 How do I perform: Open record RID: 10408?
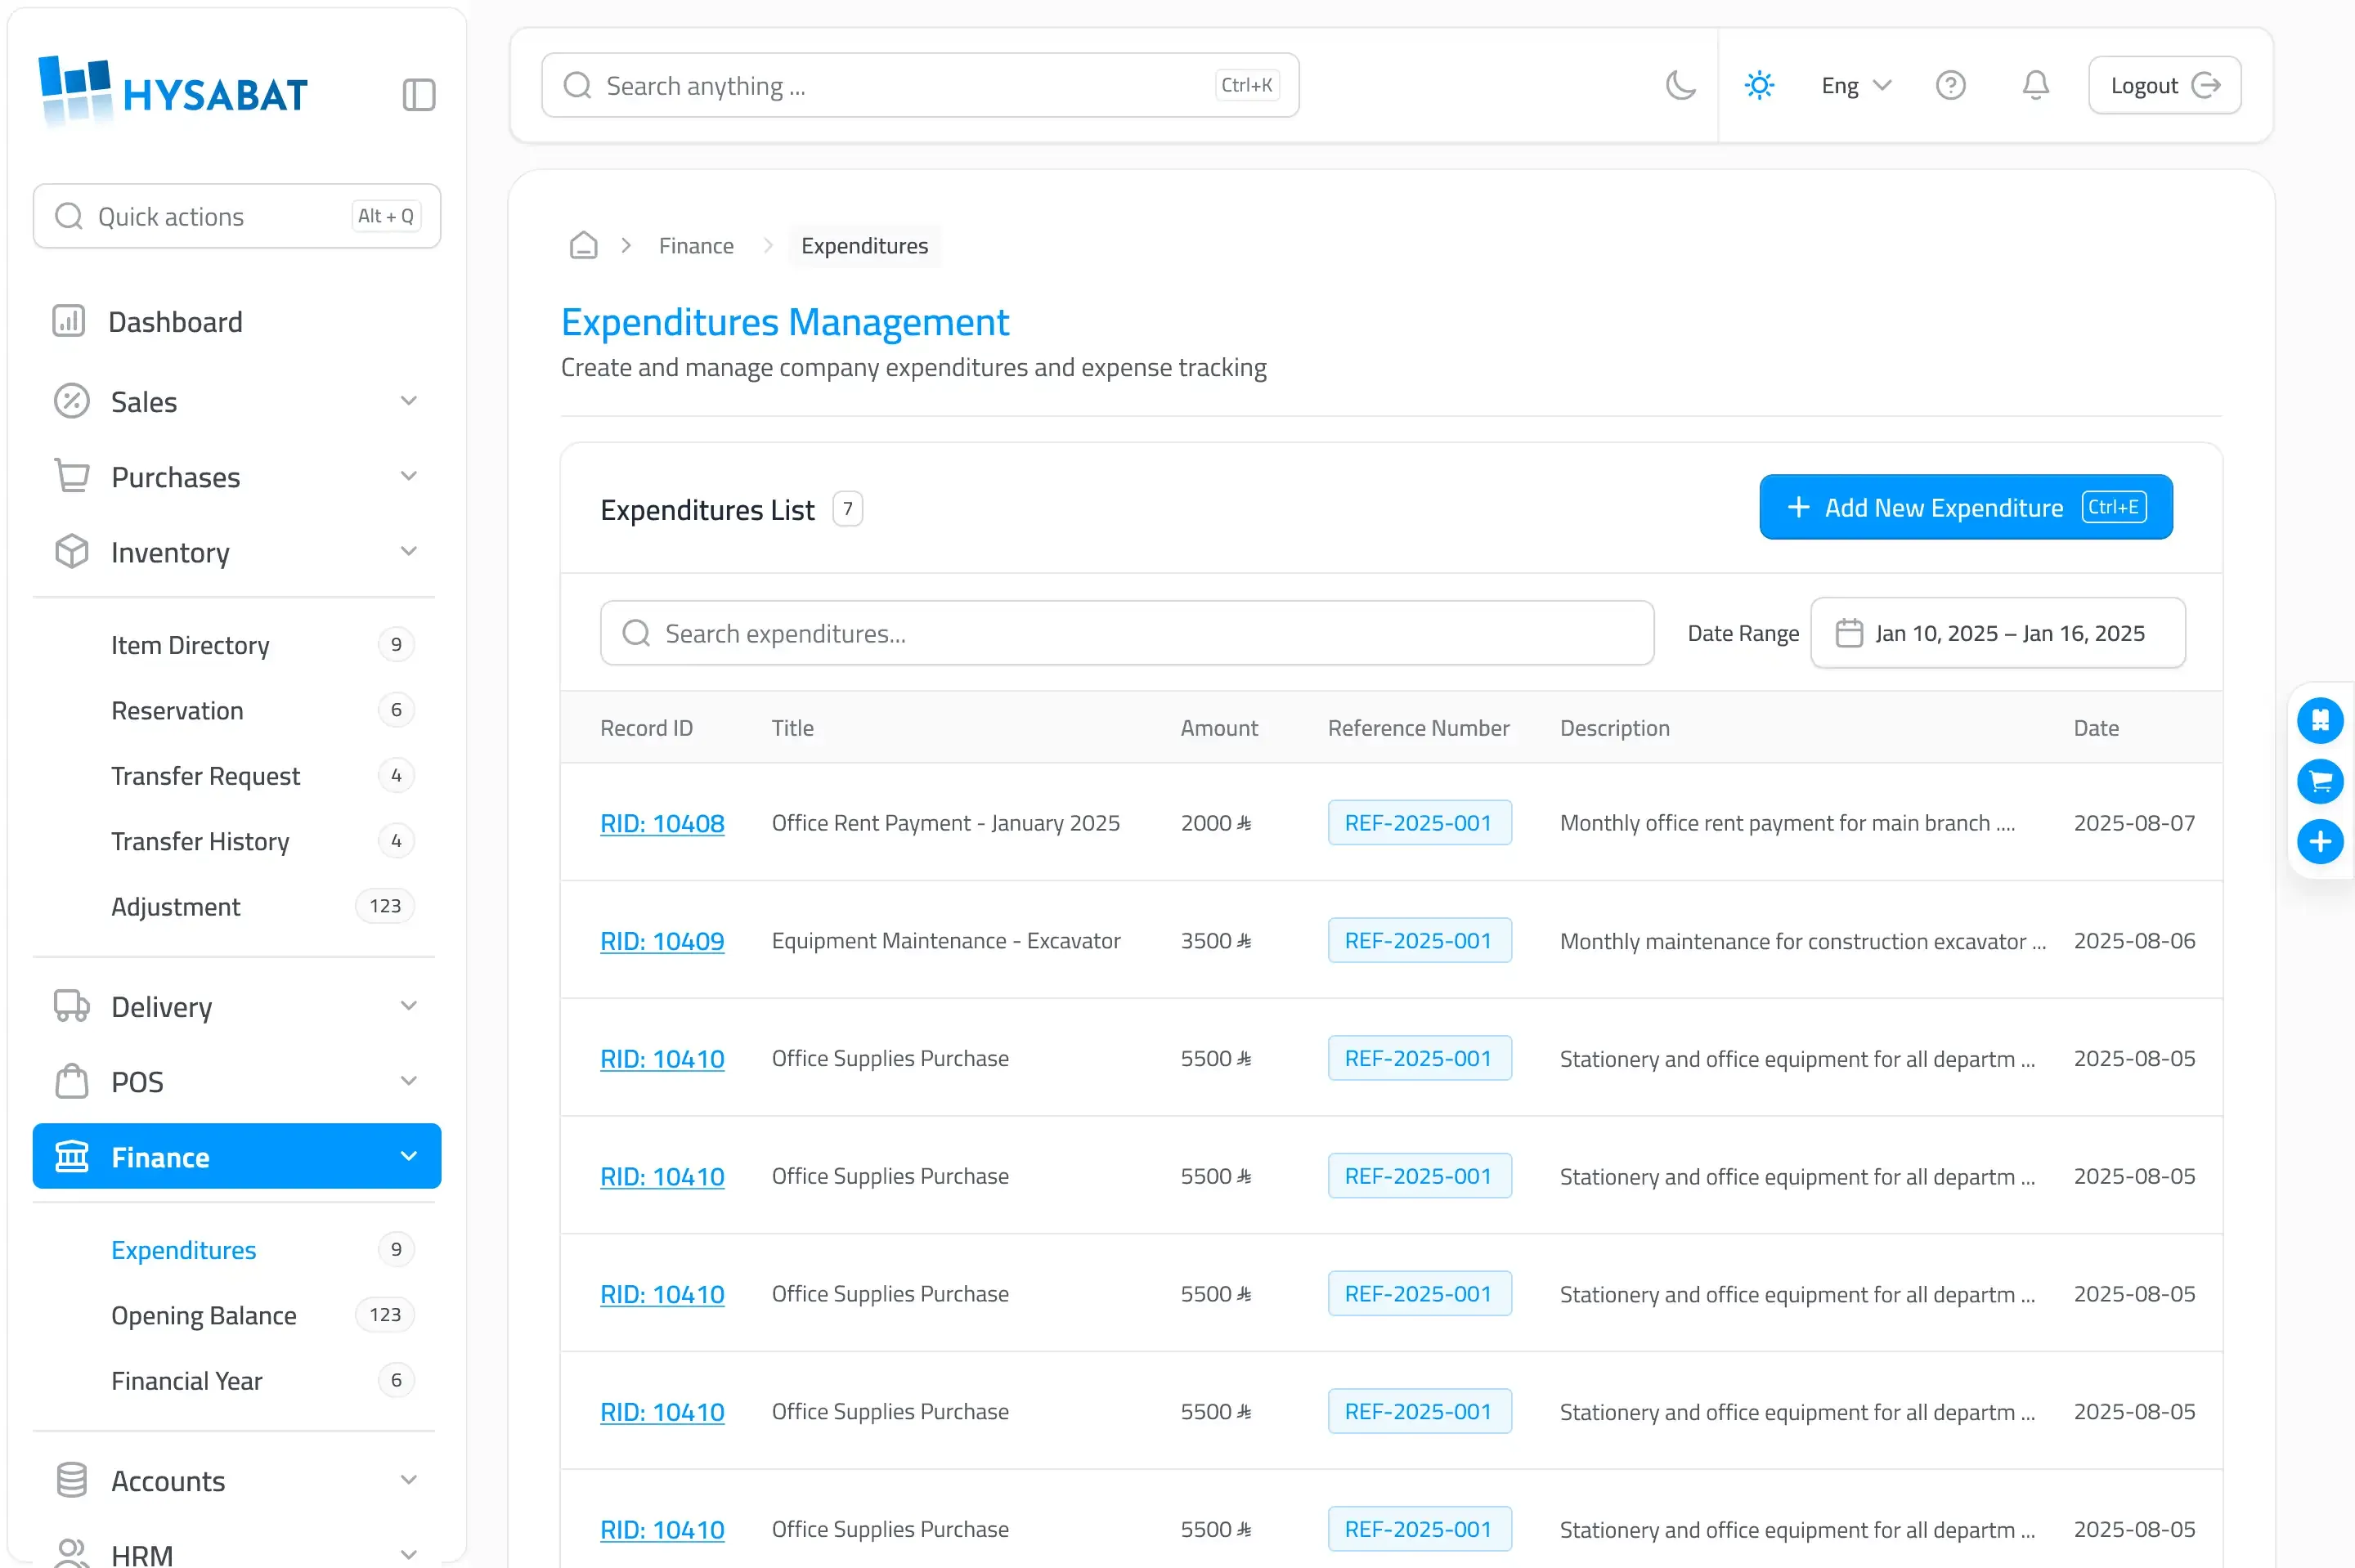[x=662, y=823]
